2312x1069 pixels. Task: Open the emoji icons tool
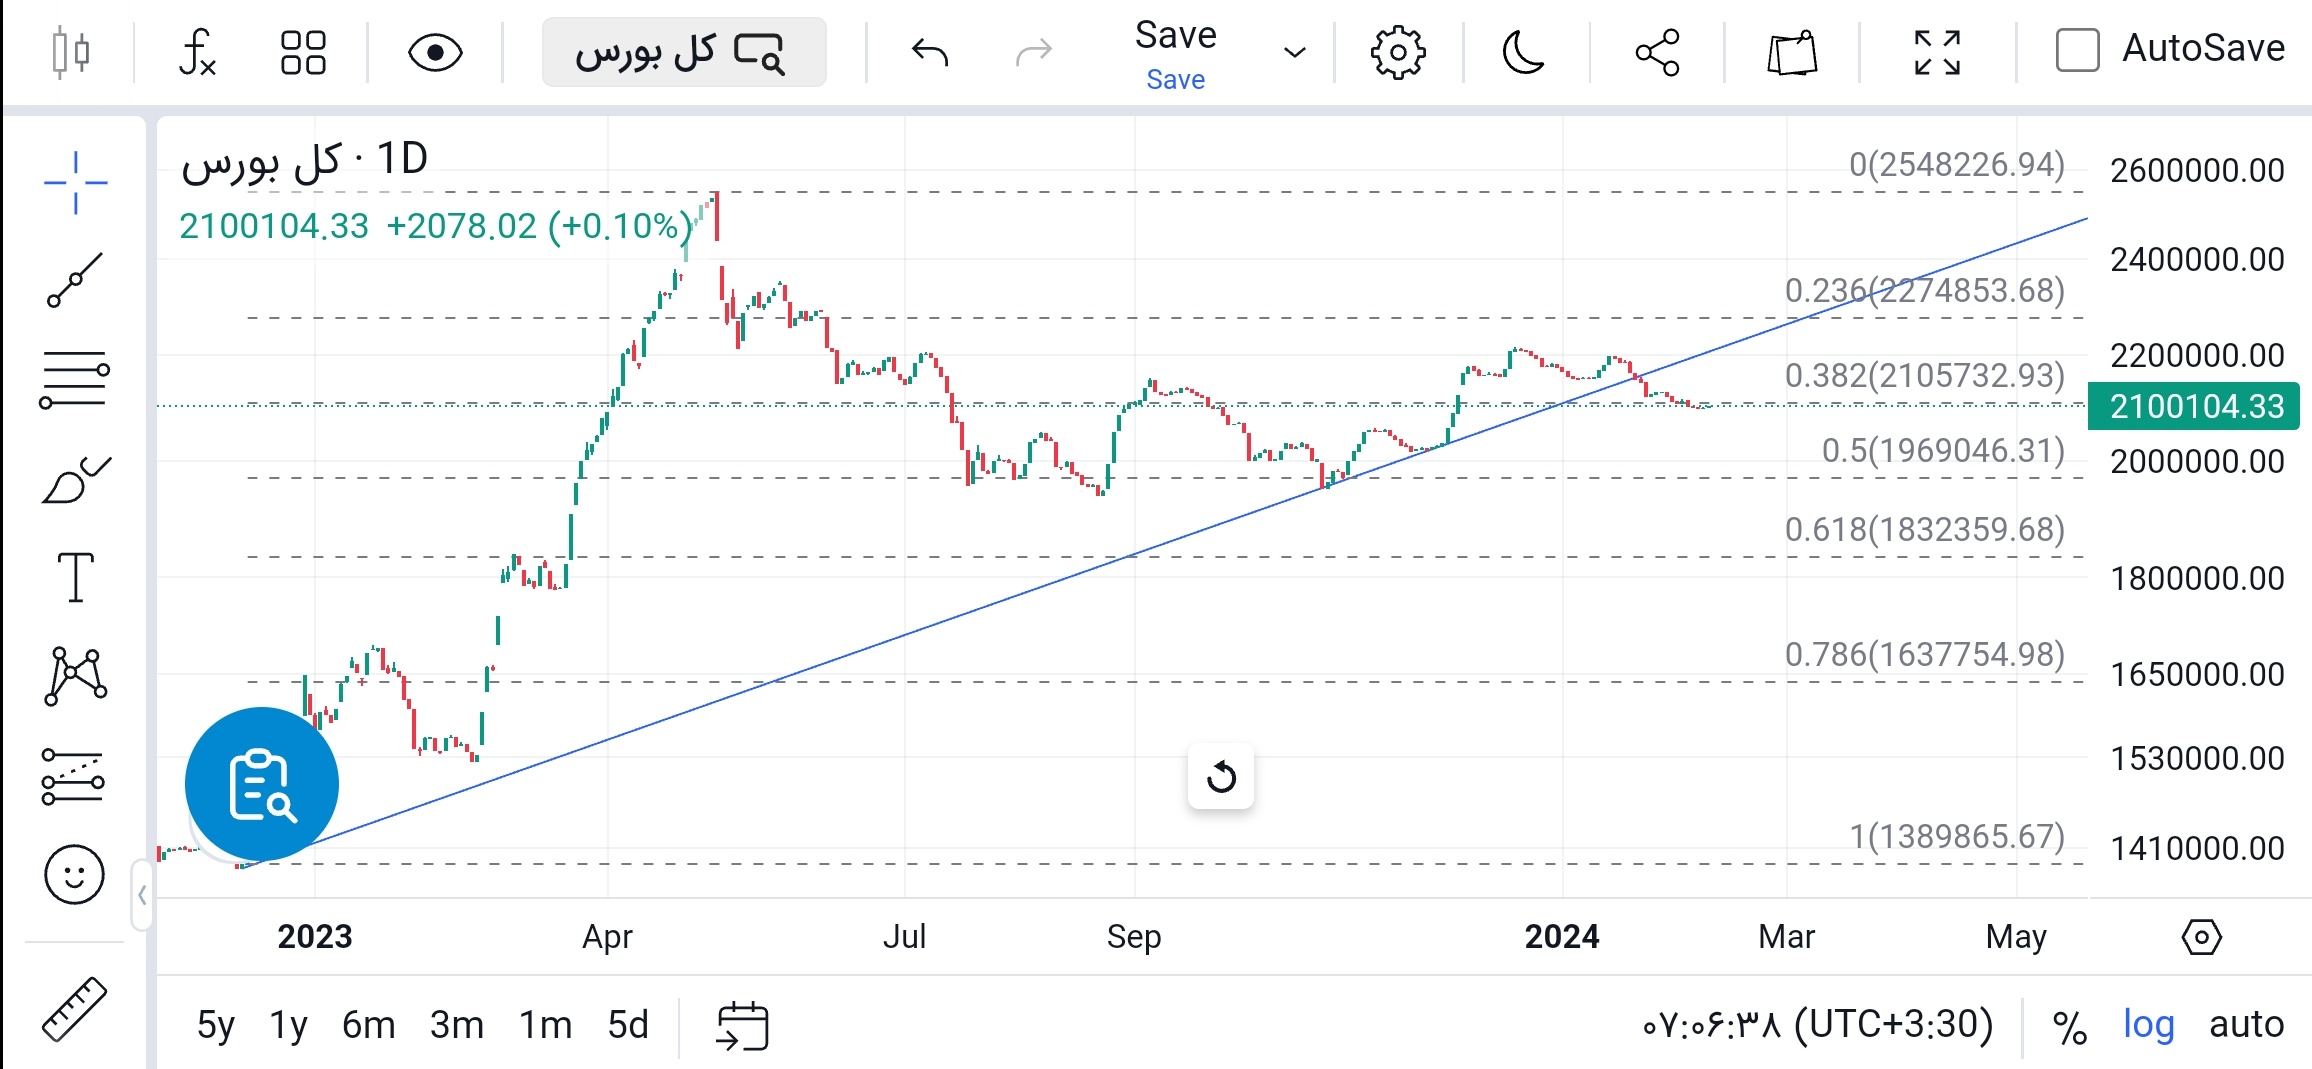(x=74, y=875)
